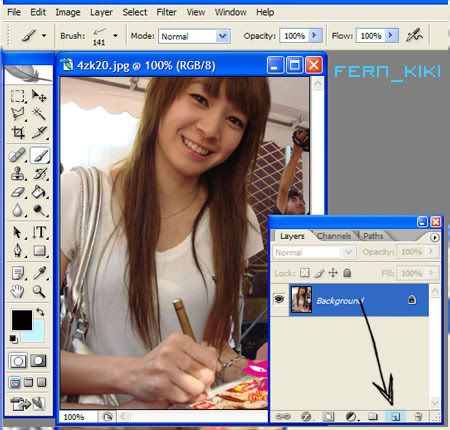450x430 pixels.
Task: Open the Layers panel flyout menu
Action: tap(434, 237)
